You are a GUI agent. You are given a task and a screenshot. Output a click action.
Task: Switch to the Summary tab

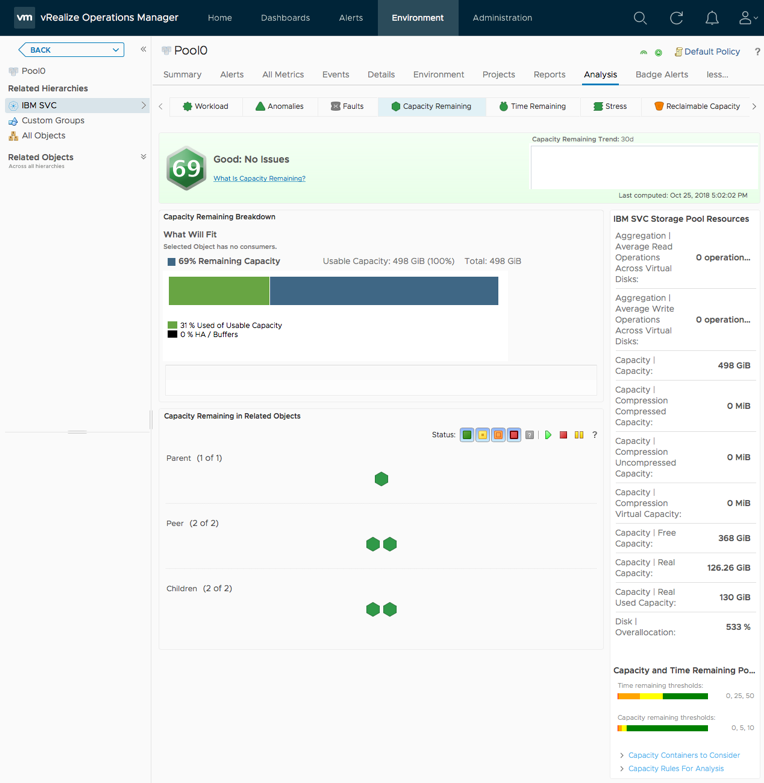tap(182, 74)
